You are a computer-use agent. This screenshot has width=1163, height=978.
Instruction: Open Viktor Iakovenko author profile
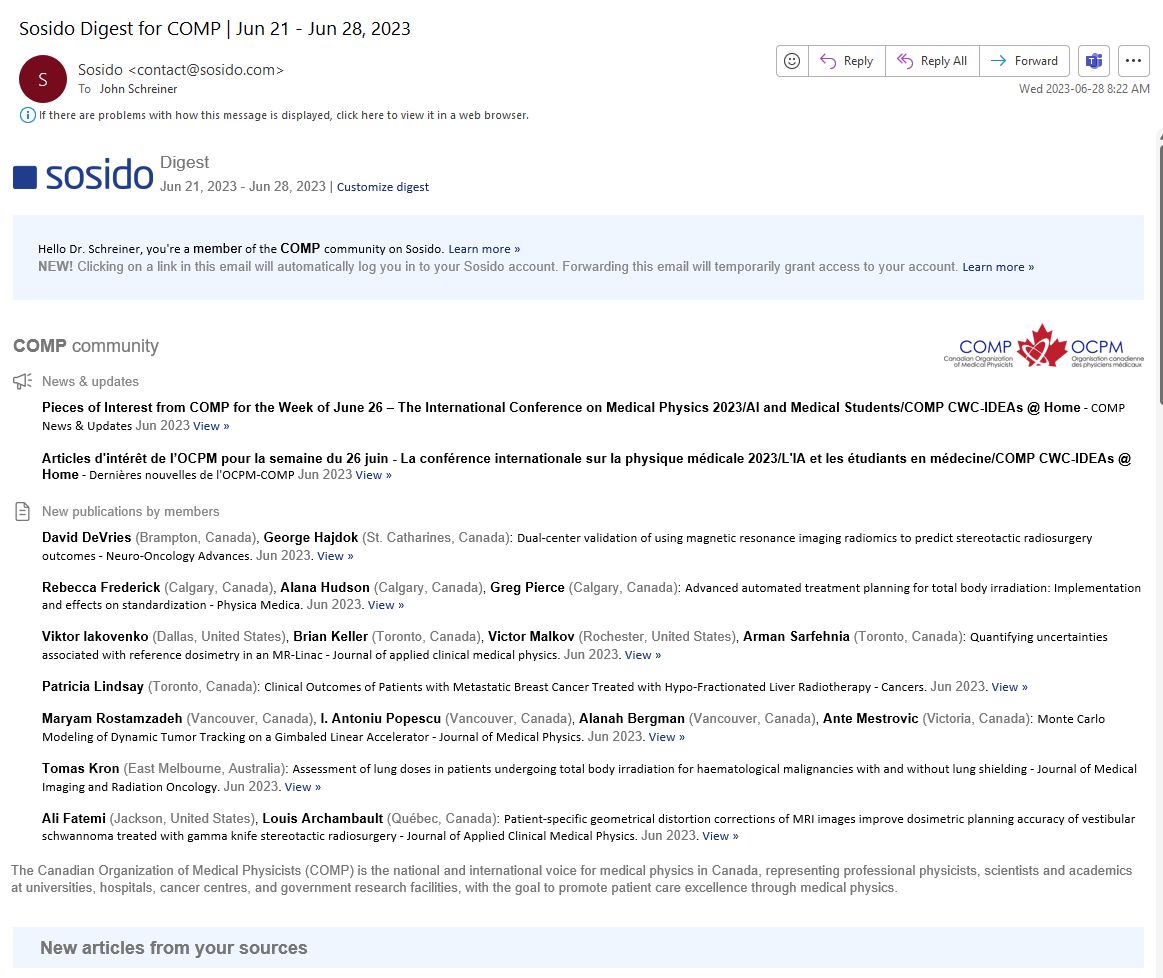pos(95,636)
